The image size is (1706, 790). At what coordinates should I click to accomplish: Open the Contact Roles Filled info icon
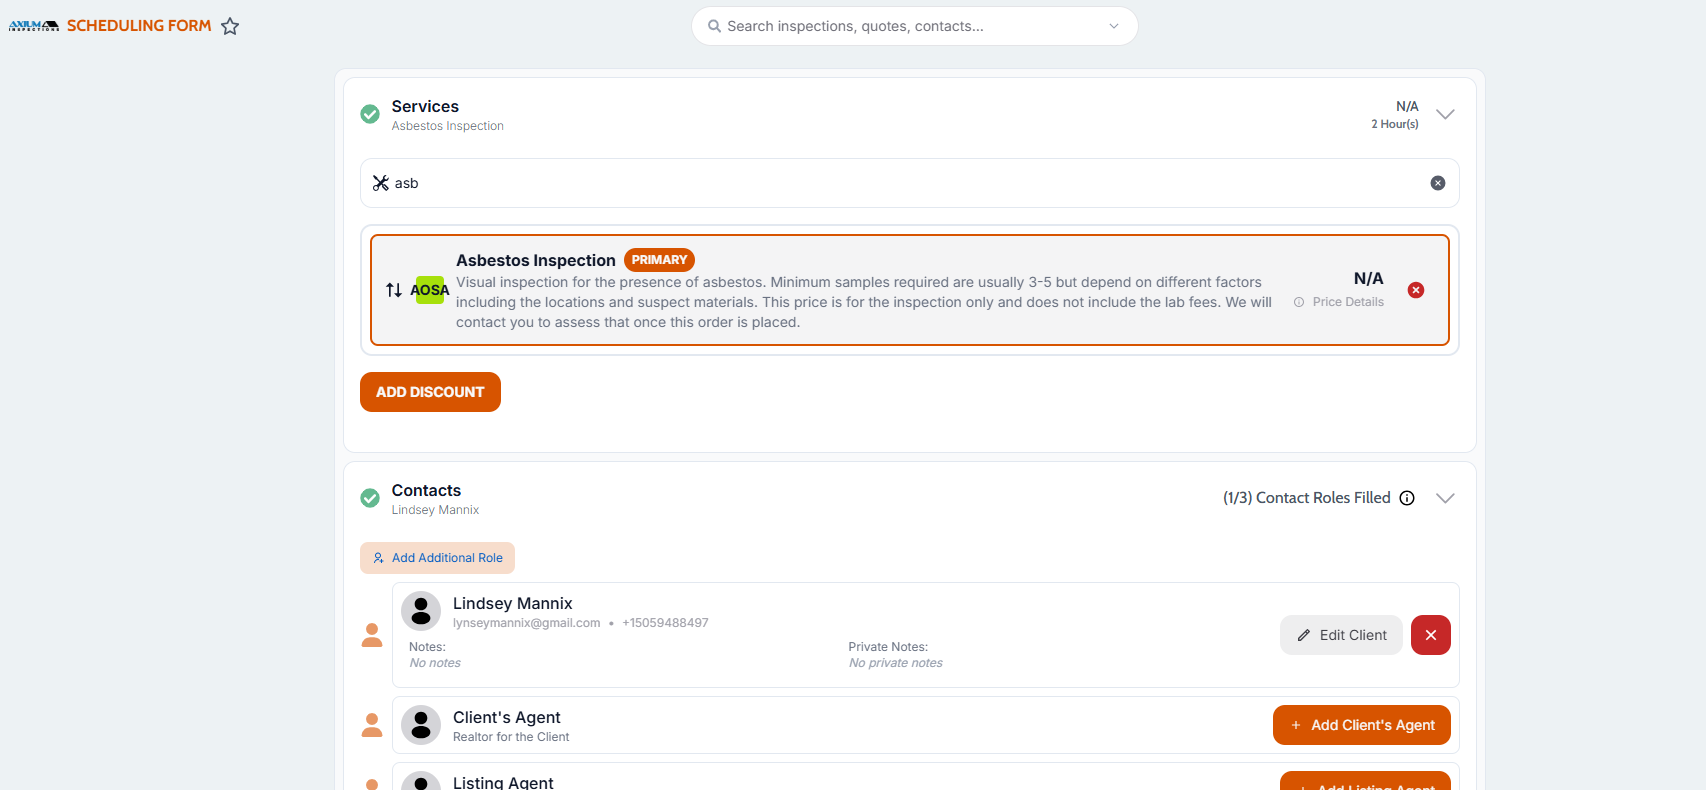pos(1407,498)
